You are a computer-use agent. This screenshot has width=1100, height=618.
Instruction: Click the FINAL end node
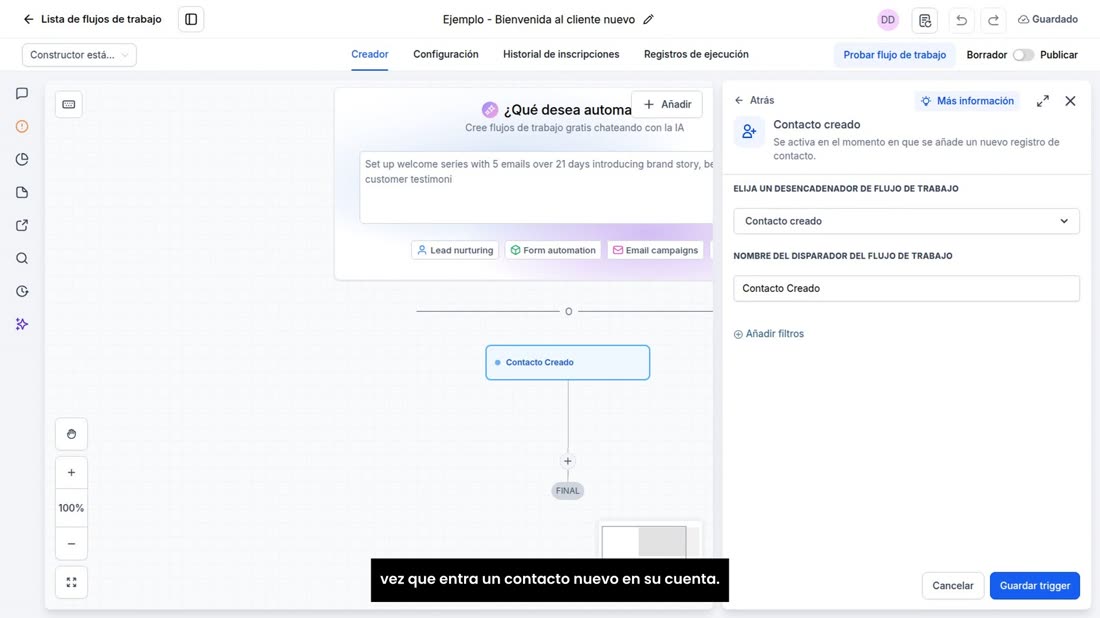click(568, 491)
